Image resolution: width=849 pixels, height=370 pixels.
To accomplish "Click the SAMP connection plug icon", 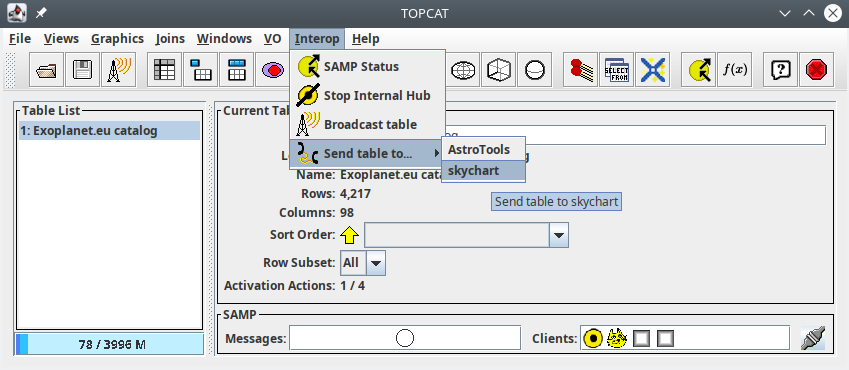I will click(813, 338).
